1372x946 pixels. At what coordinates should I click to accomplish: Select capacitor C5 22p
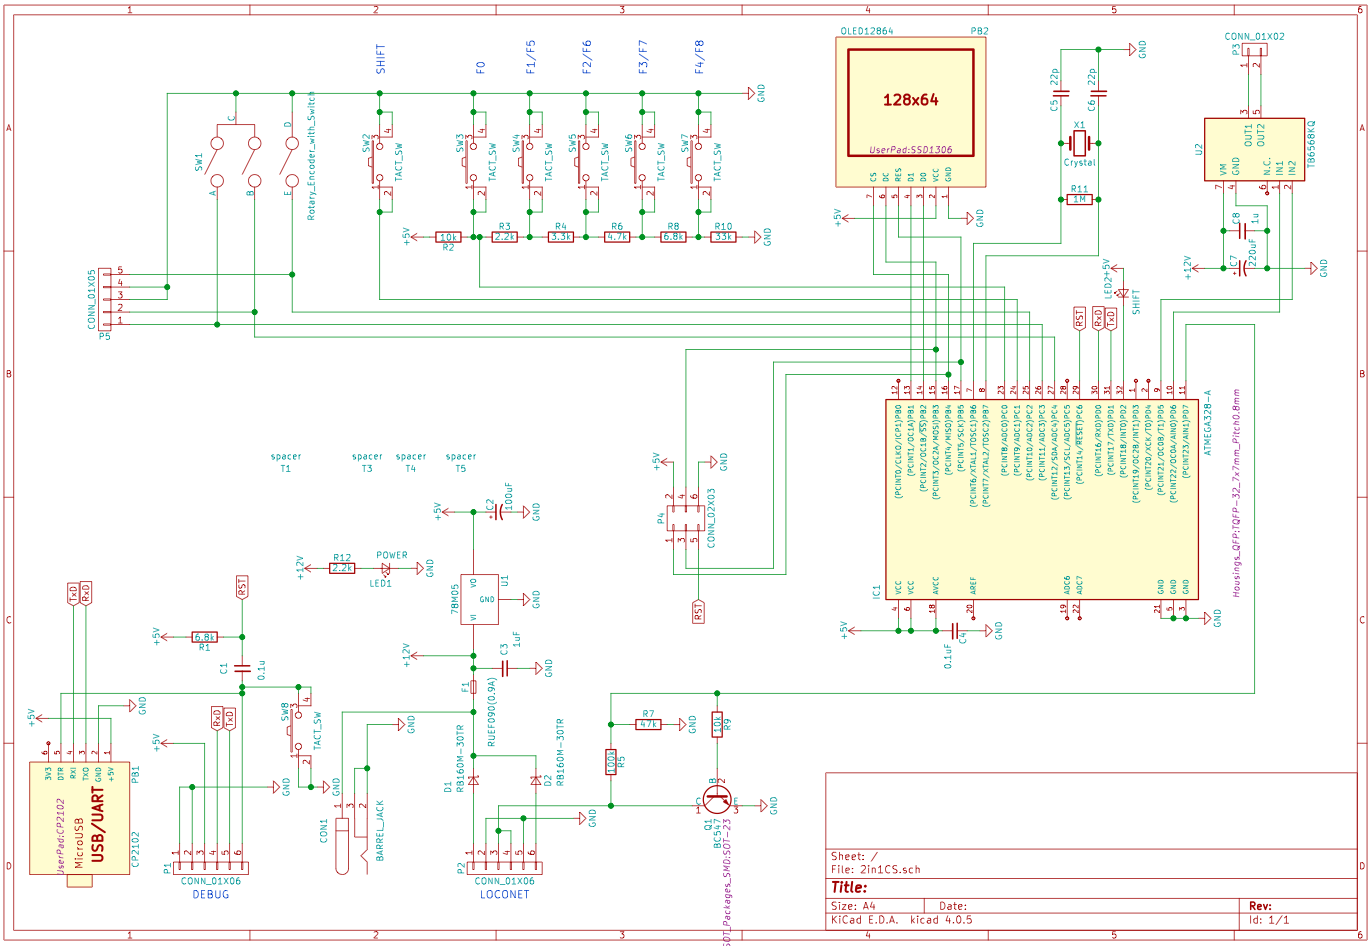(x=1061, y=93)
